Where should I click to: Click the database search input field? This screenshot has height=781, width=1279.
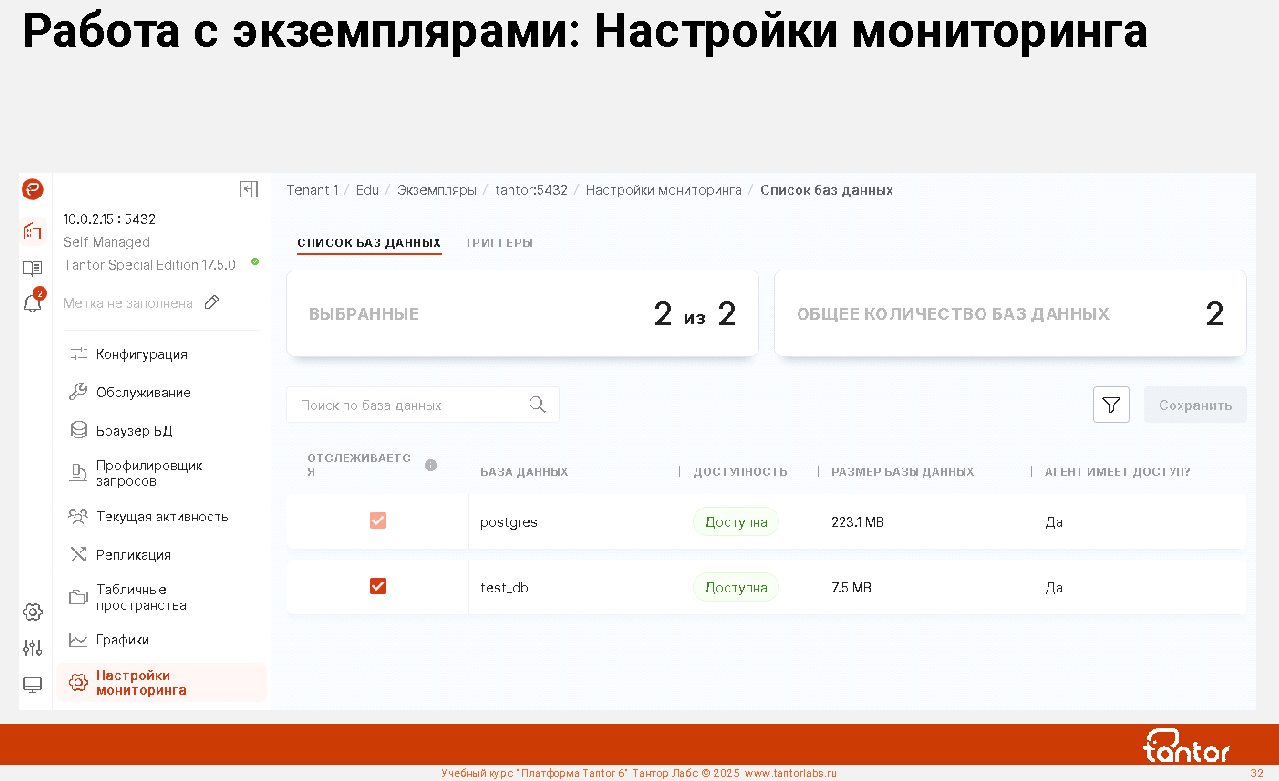tap(410, 405)
